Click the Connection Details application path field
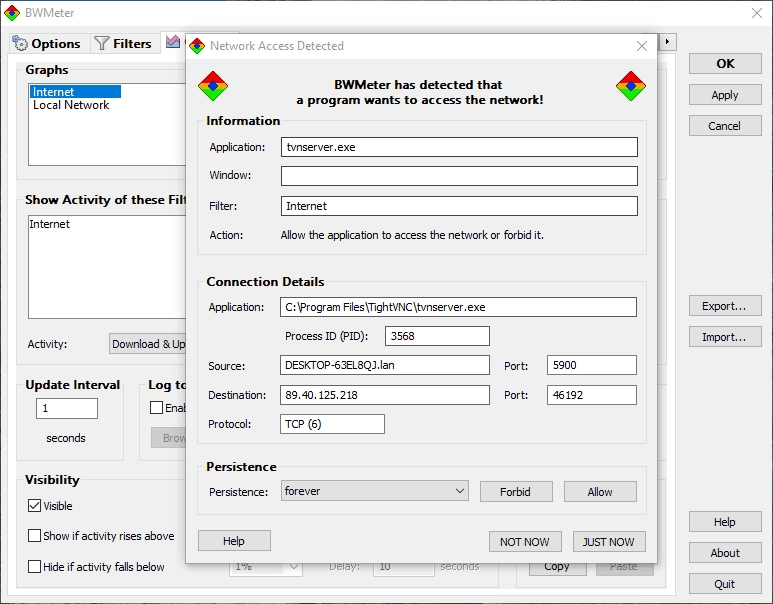Viewport: 773px width, 604px height. 458,307
